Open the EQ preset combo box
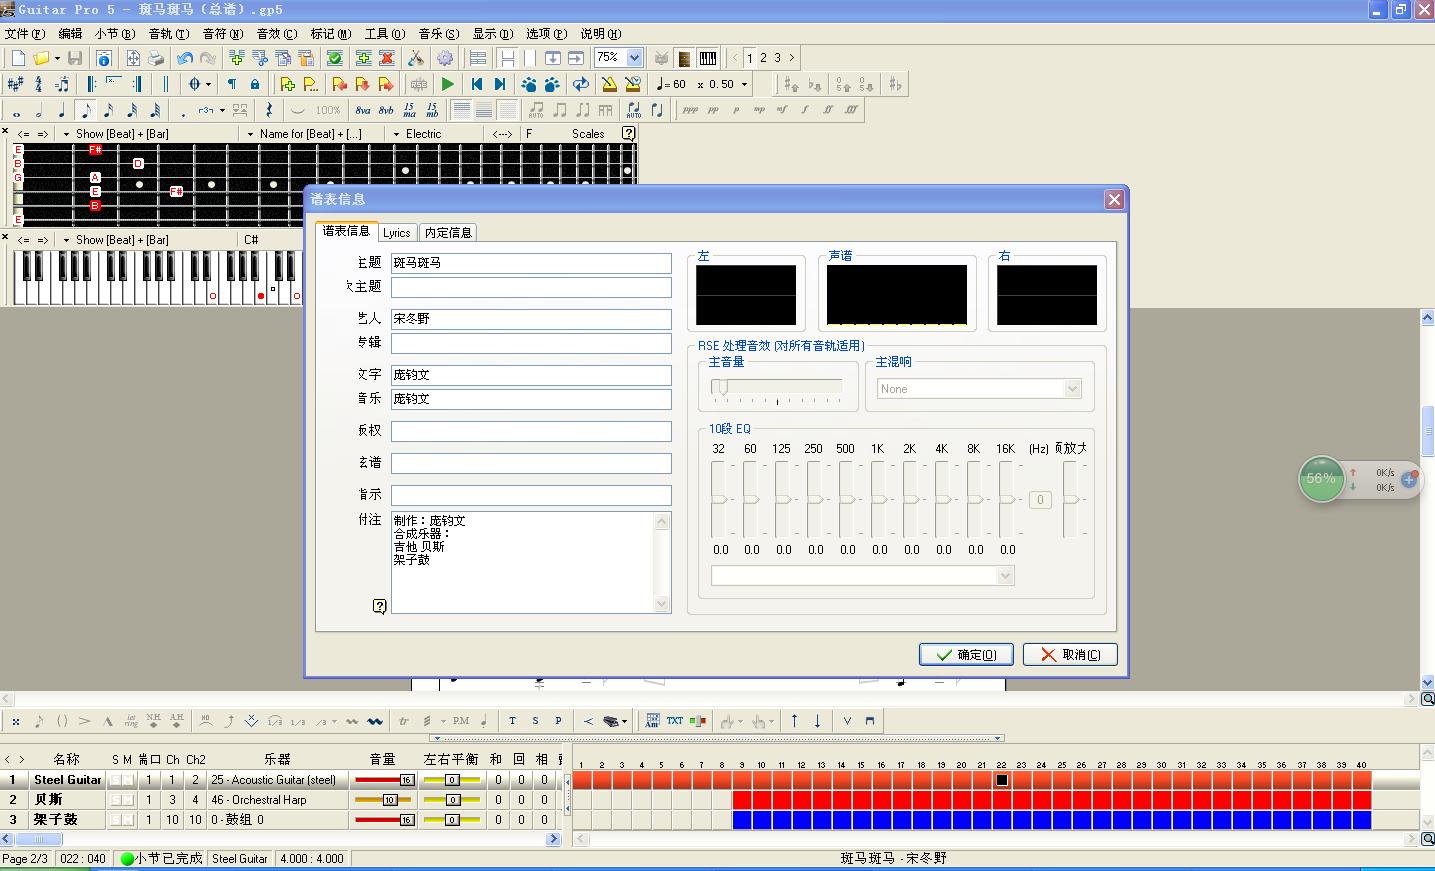Screen dimensions: 1435x871 [x=863, y=576]
